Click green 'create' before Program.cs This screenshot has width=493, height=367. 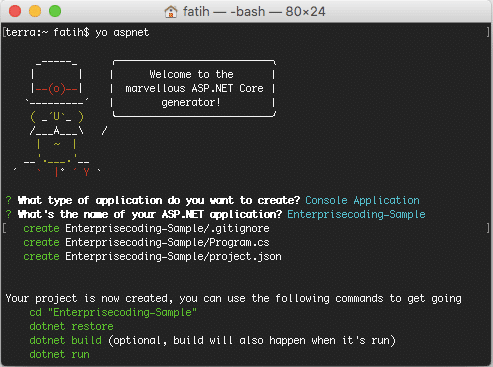pos(41,242)
